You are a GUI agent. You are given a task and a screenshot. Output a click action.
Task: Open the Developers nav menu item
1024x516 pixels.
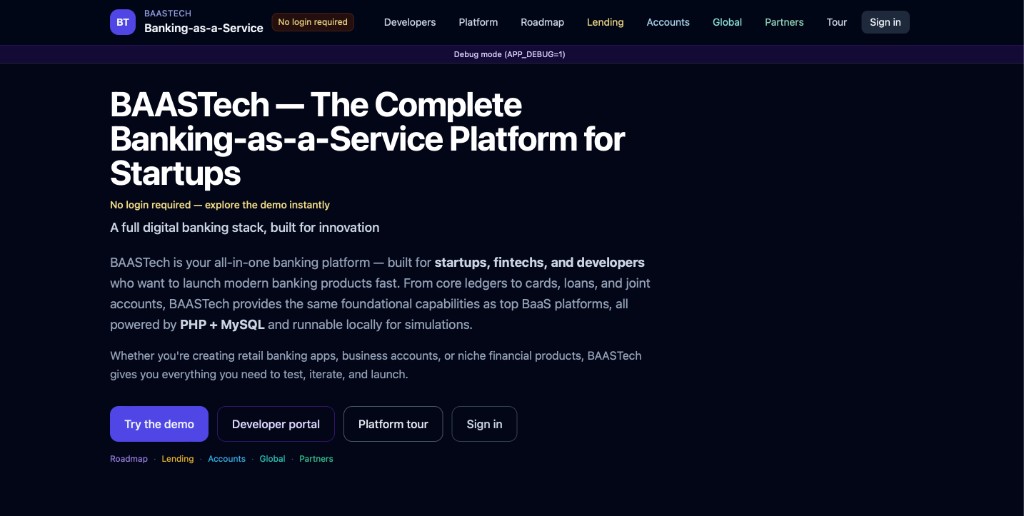click(410, 22)
